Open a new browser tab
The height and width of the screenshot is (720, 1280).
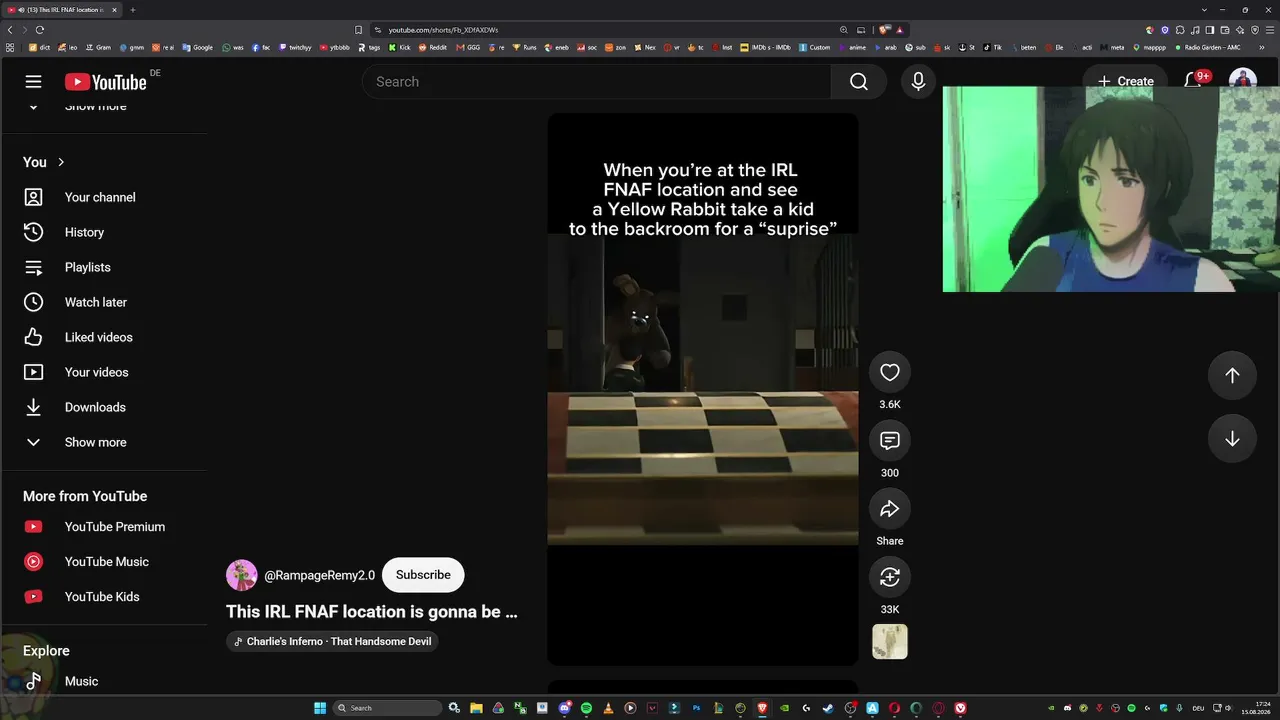[133, 10]
